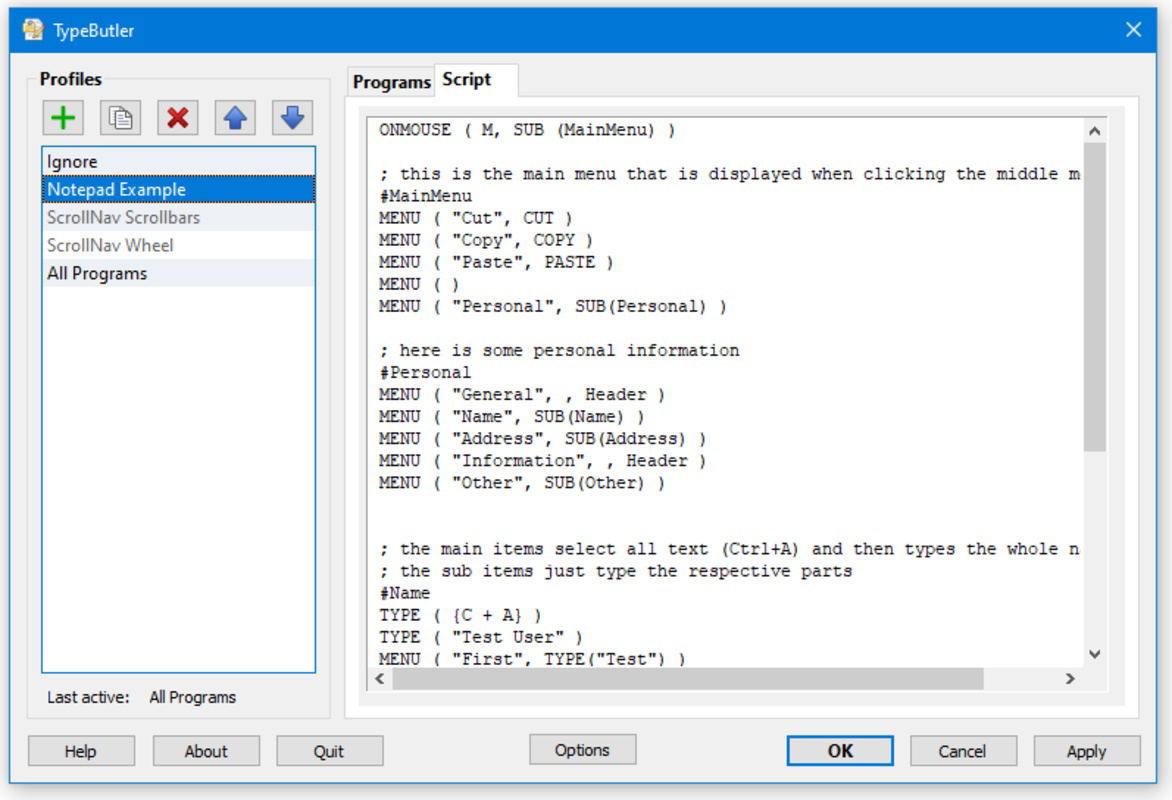This screenshot has width=1172, height=800.
Task: Click horizontal scrollbar left arrow
Action: coord(380,679)
